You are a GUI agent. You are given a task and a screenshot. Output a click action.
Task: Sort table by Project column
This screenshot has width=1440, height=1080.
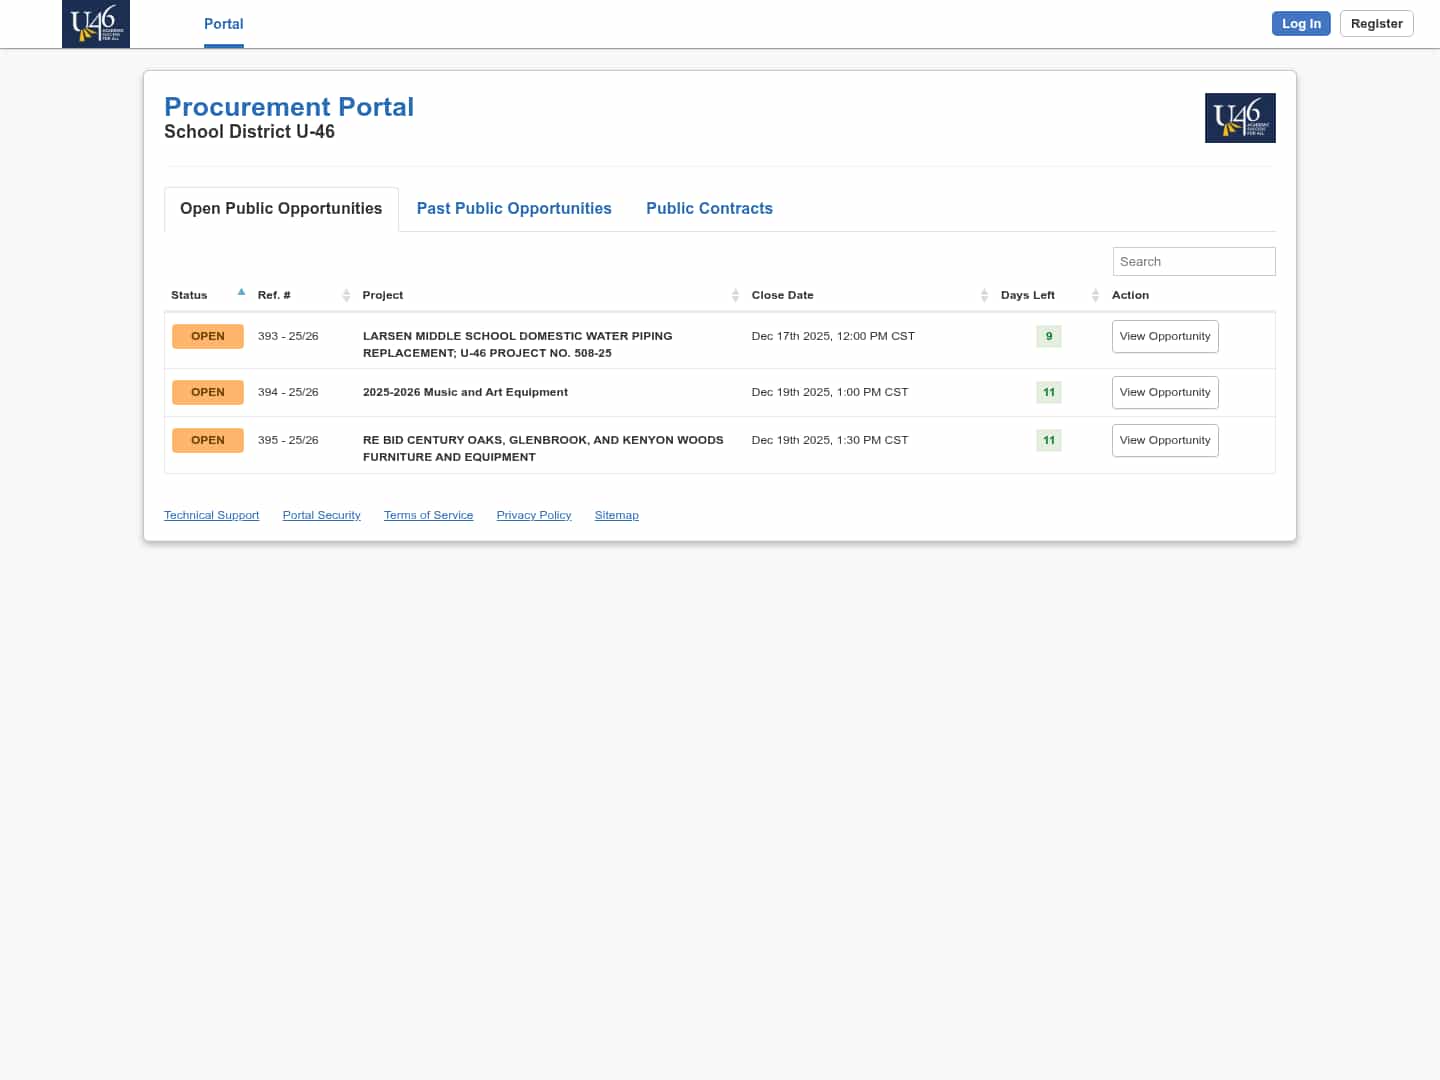[x=735, y=295]
